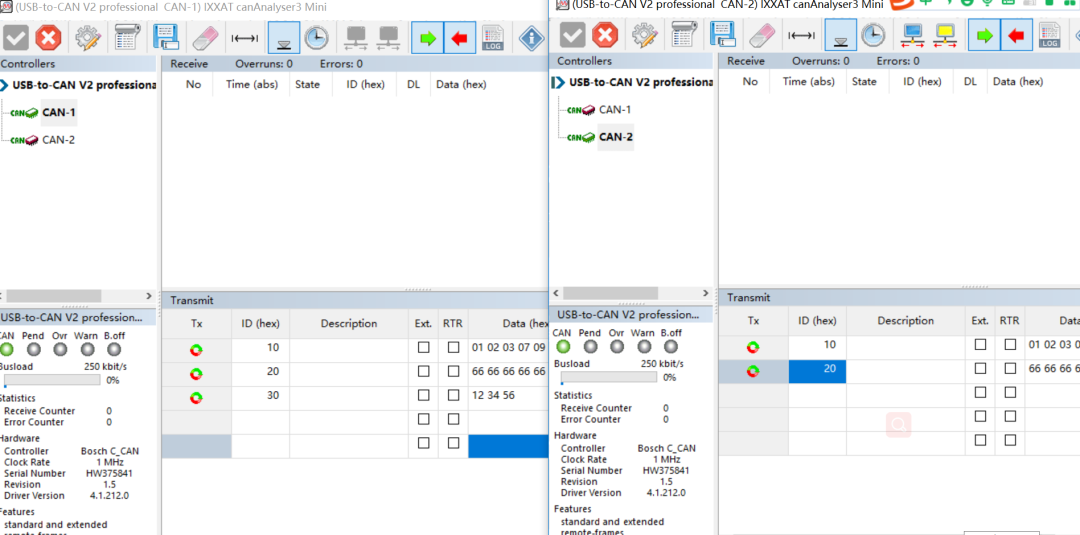Click Data (hex) receive header in CAN-1 window
Screen dimensions: 1080x535
461,85
